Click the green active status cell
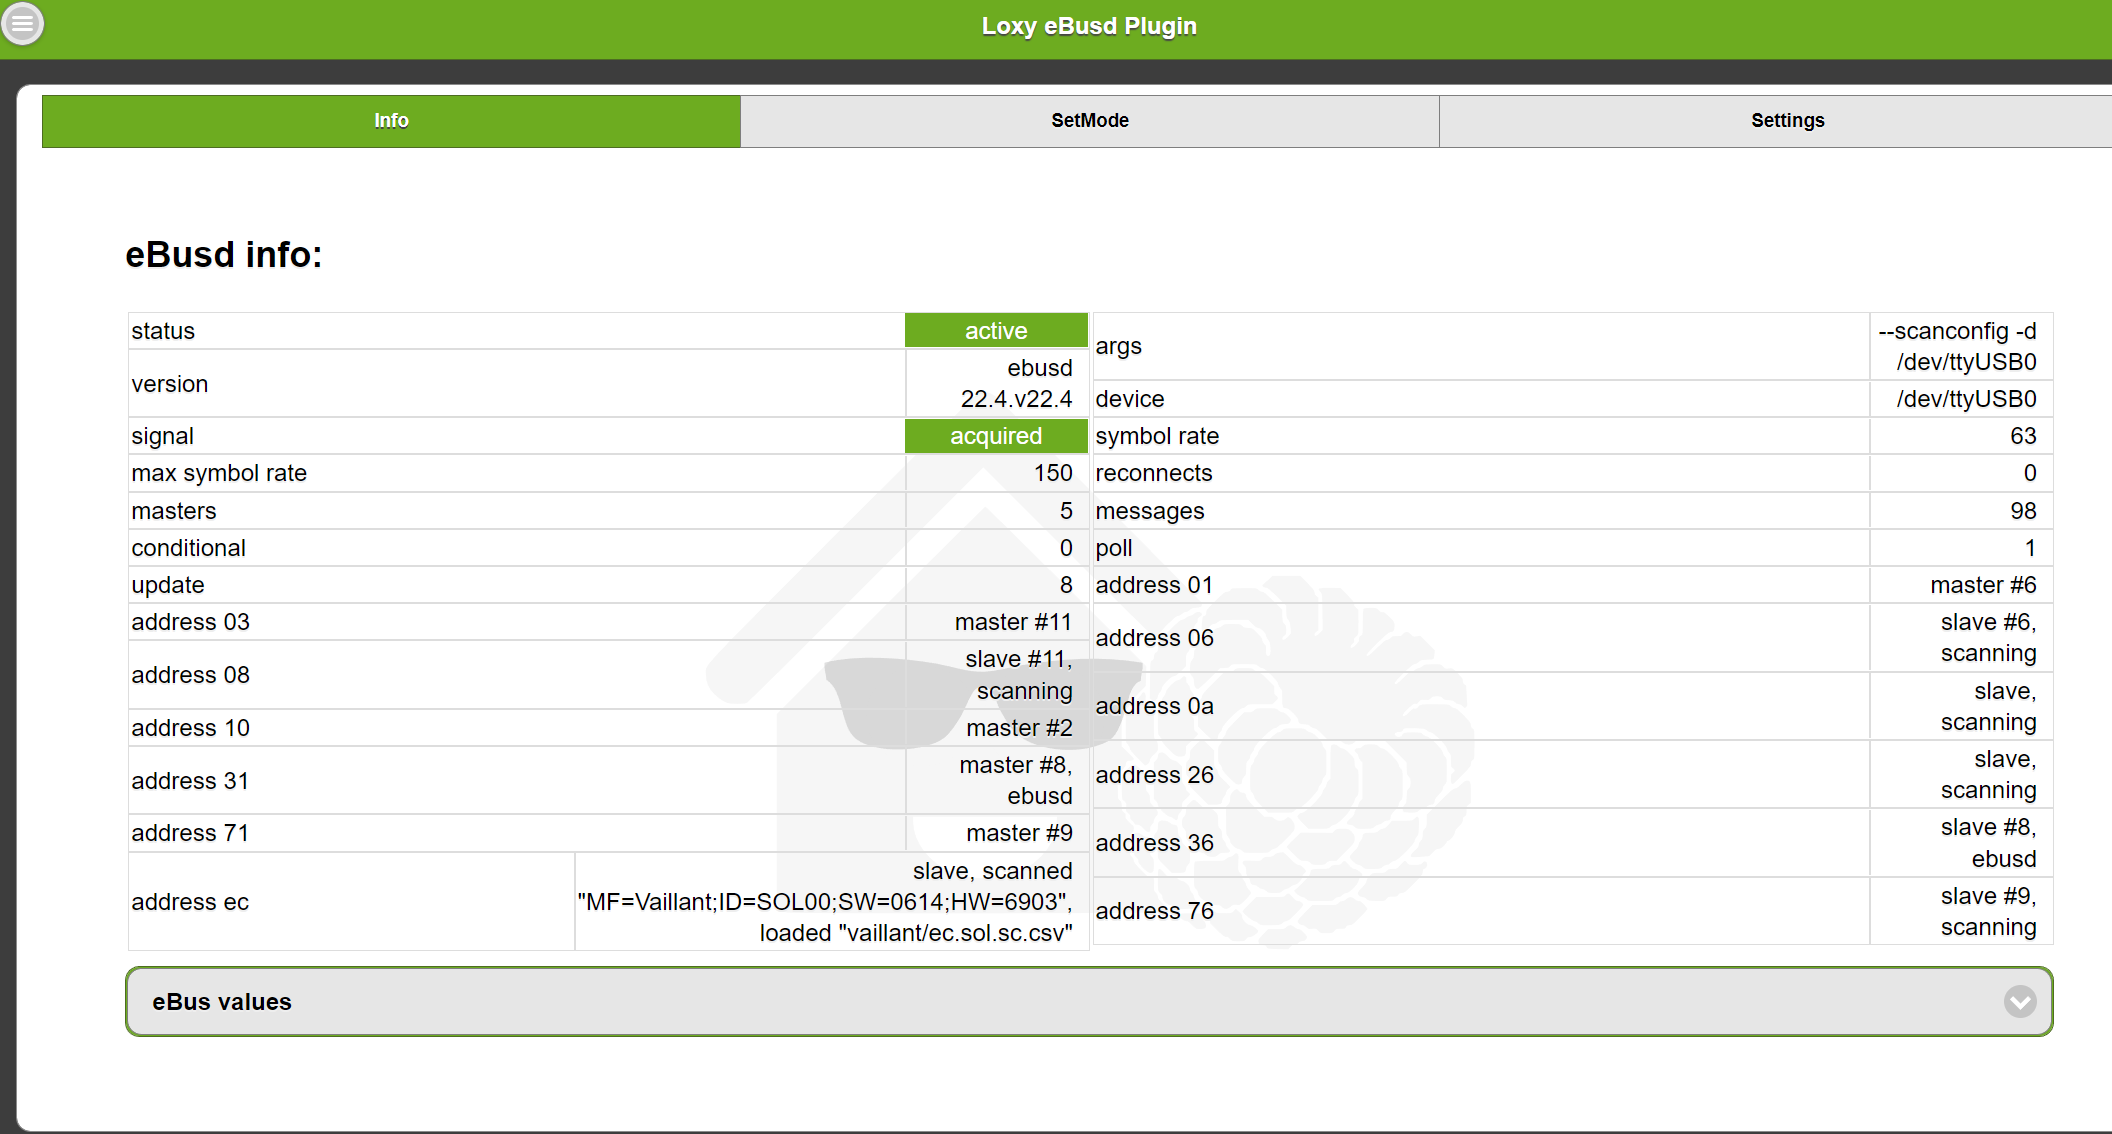 point(995,331)
